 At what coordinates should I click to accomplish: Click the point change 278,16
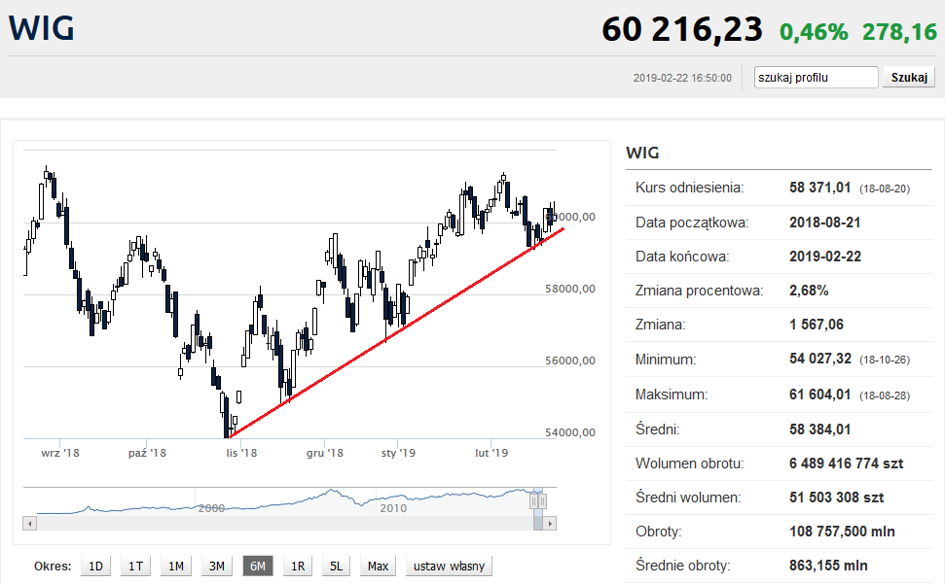tap(899, 32)
